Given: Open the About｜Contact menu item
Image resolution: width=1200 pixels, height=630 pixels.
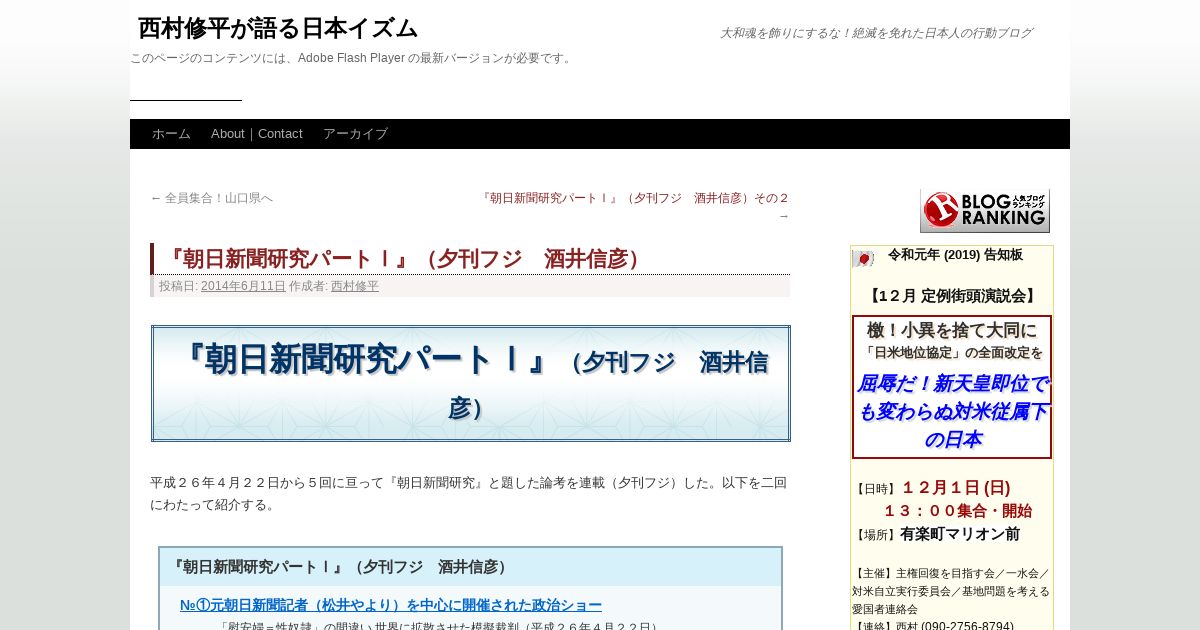Looking at the screenshot, I should coord(257,134).
